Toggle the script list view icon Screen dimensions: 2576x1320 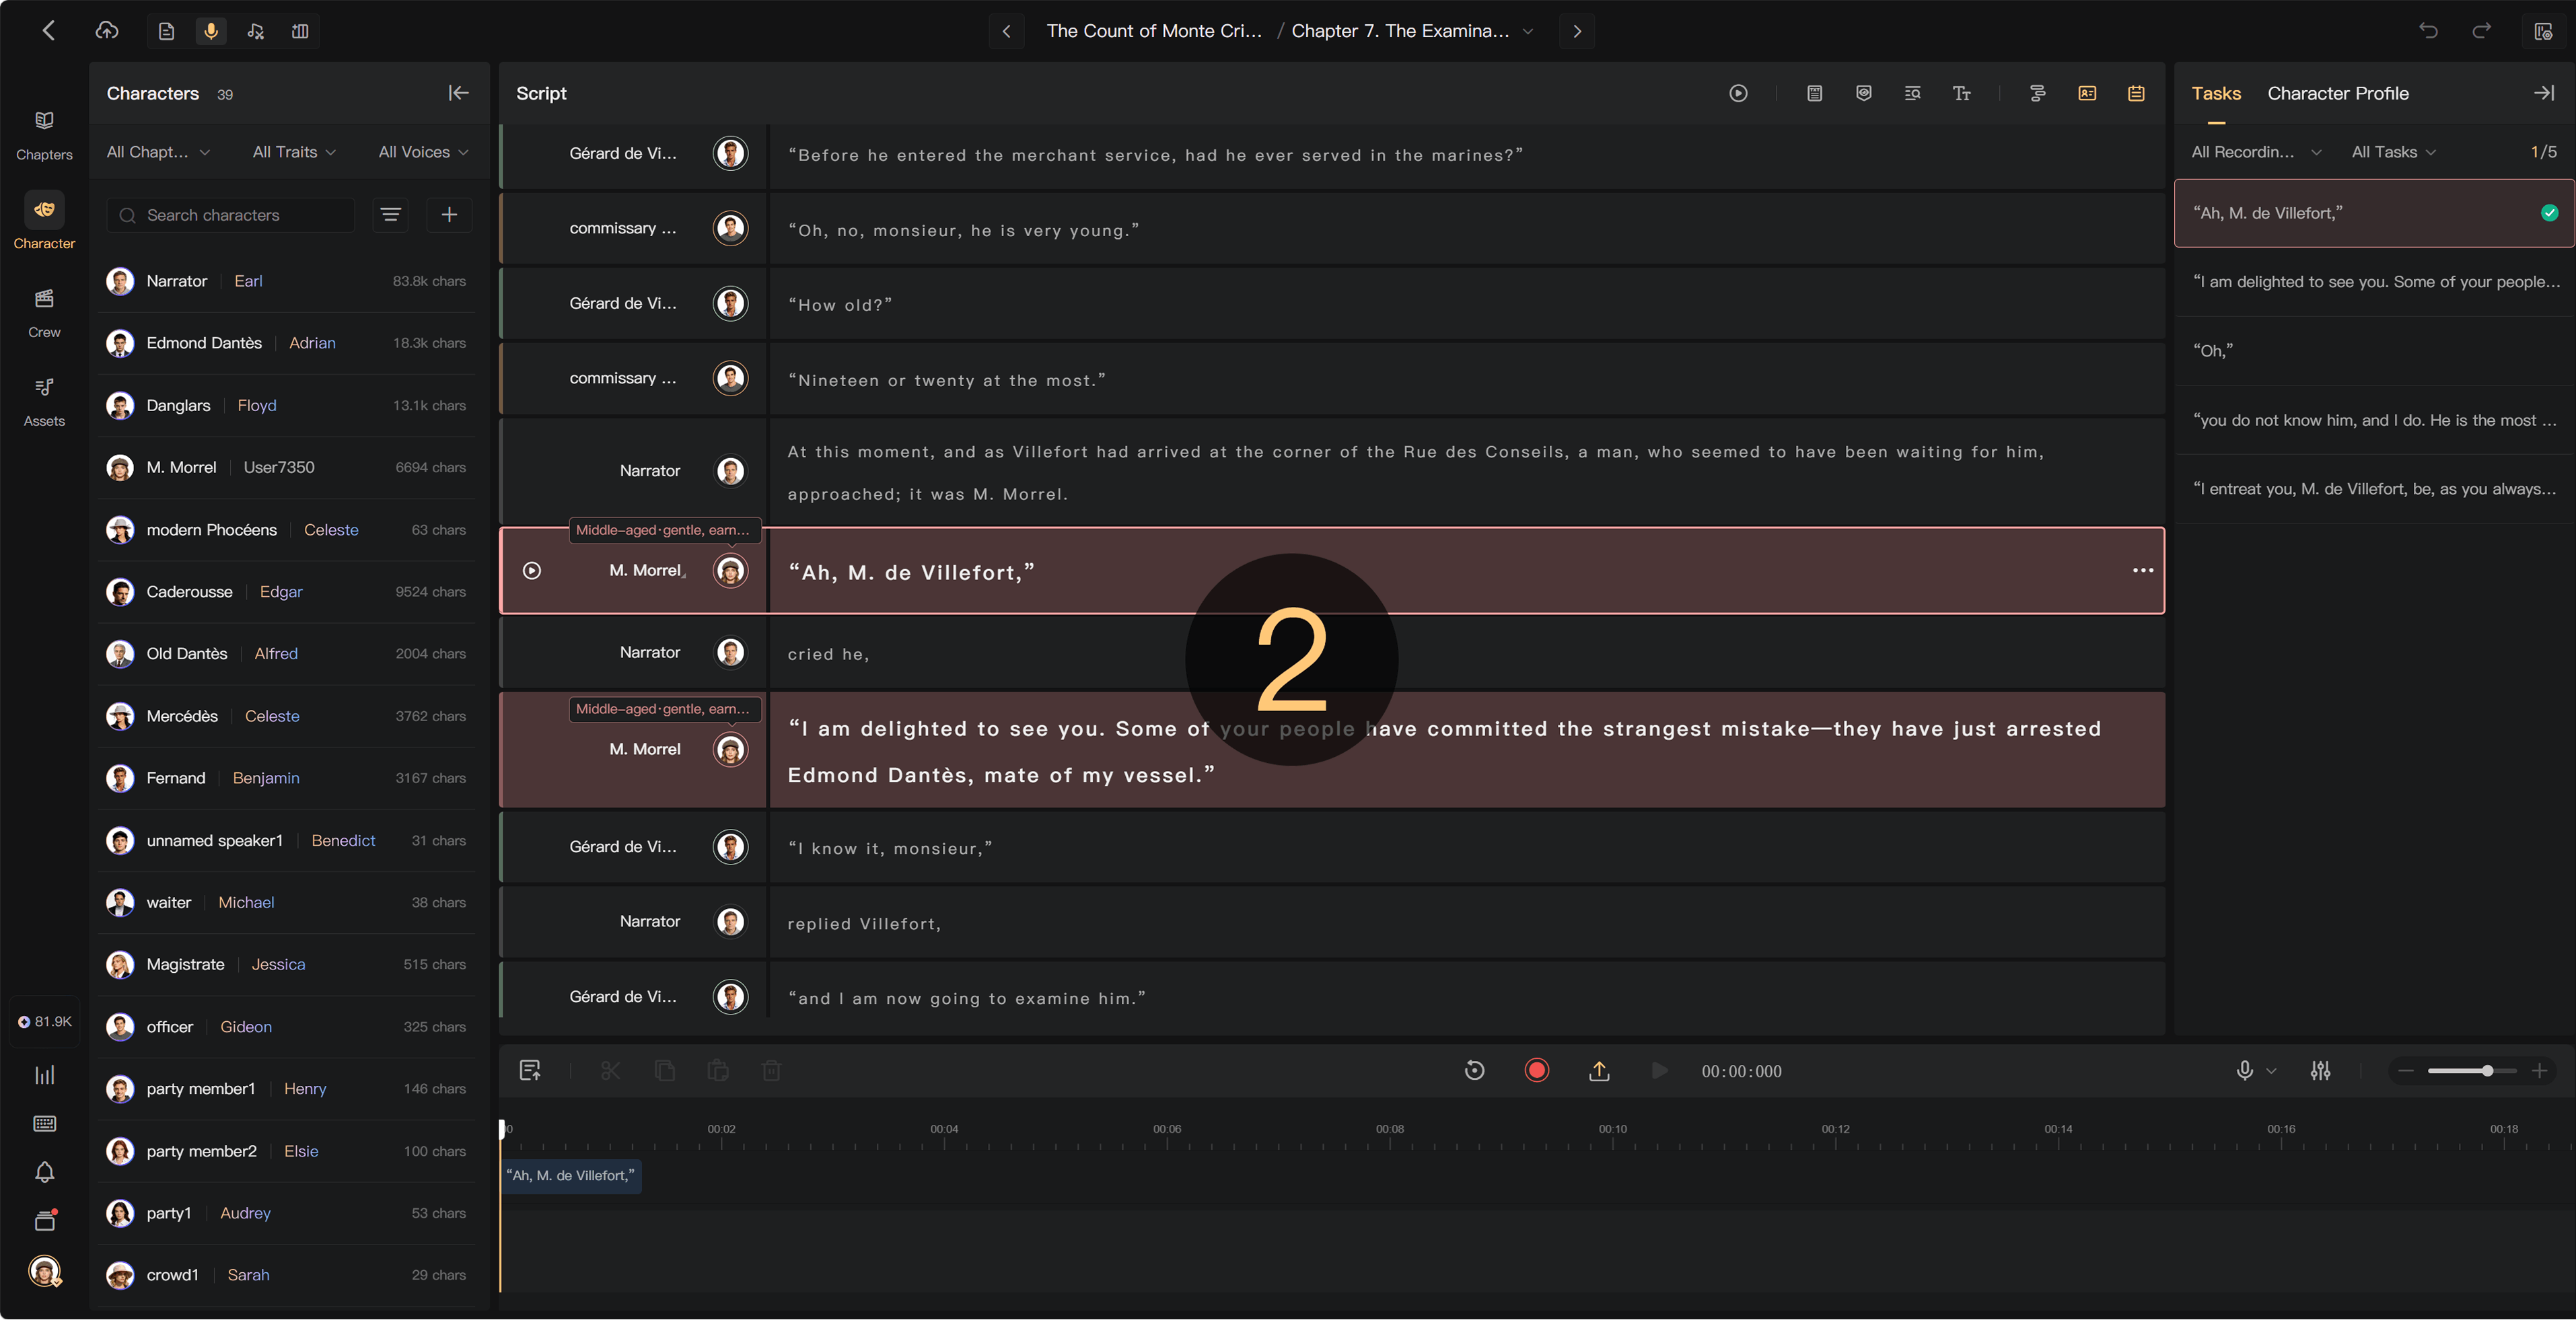(x=2136, y=93)
